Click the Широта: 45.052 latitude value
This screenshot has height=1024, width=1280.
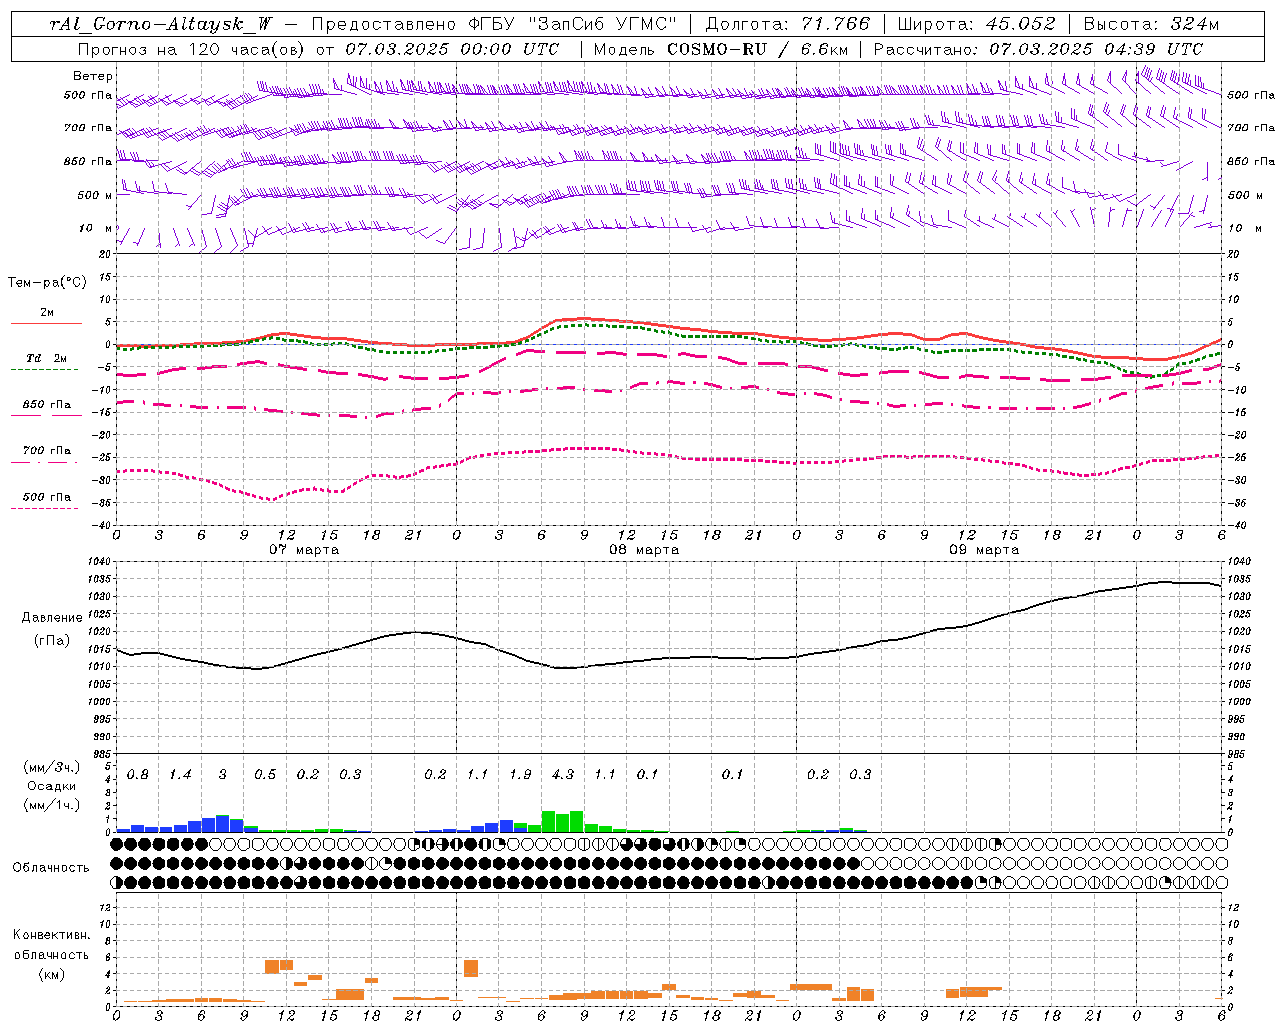coord(977,24)
